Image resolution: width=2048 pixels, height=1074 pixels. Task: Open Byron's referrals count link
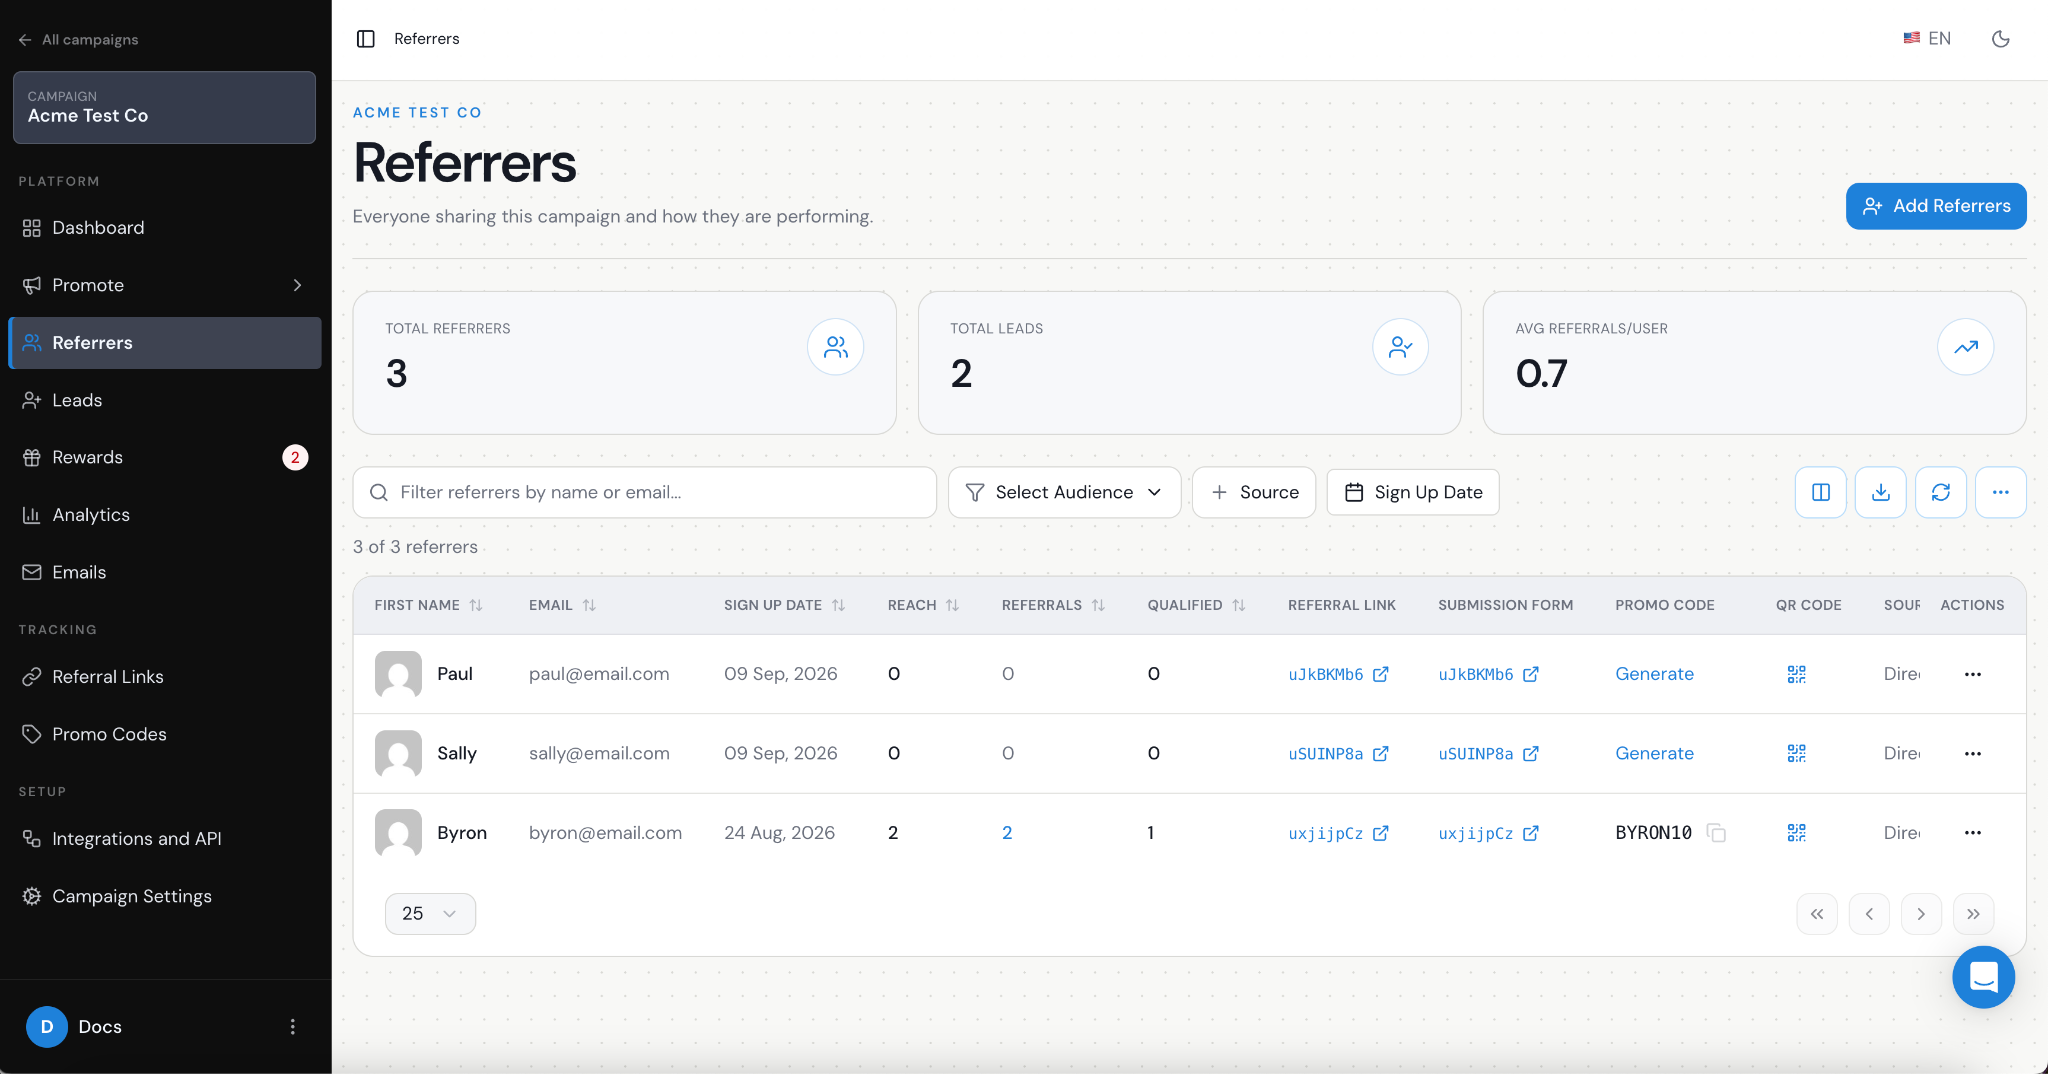pos(1007,833)
